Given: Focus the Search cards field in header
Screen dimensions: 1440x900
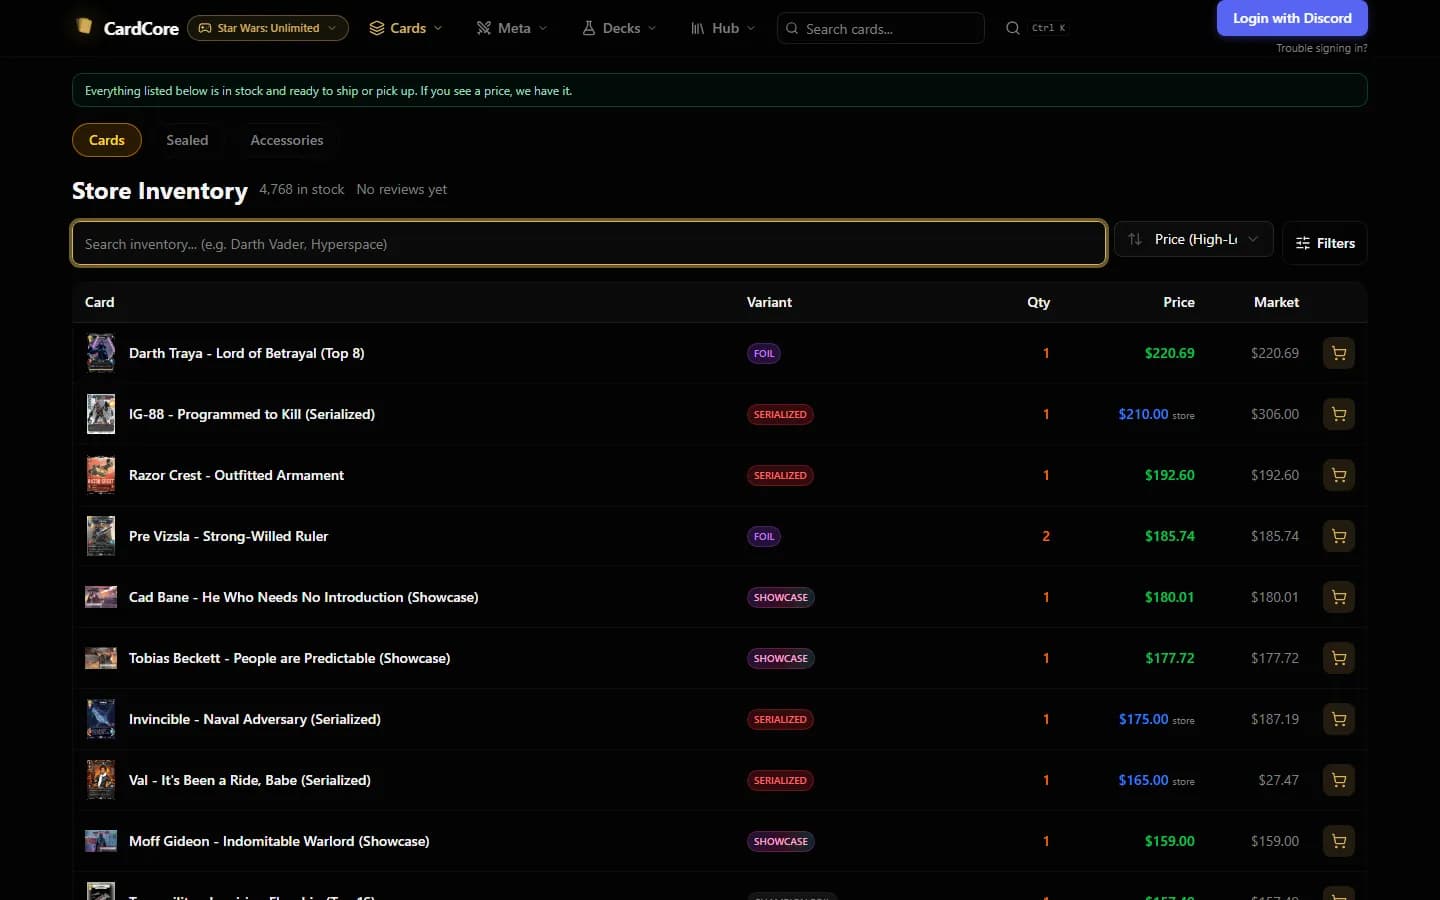Looking at the screenshot, I should [880, 28].
